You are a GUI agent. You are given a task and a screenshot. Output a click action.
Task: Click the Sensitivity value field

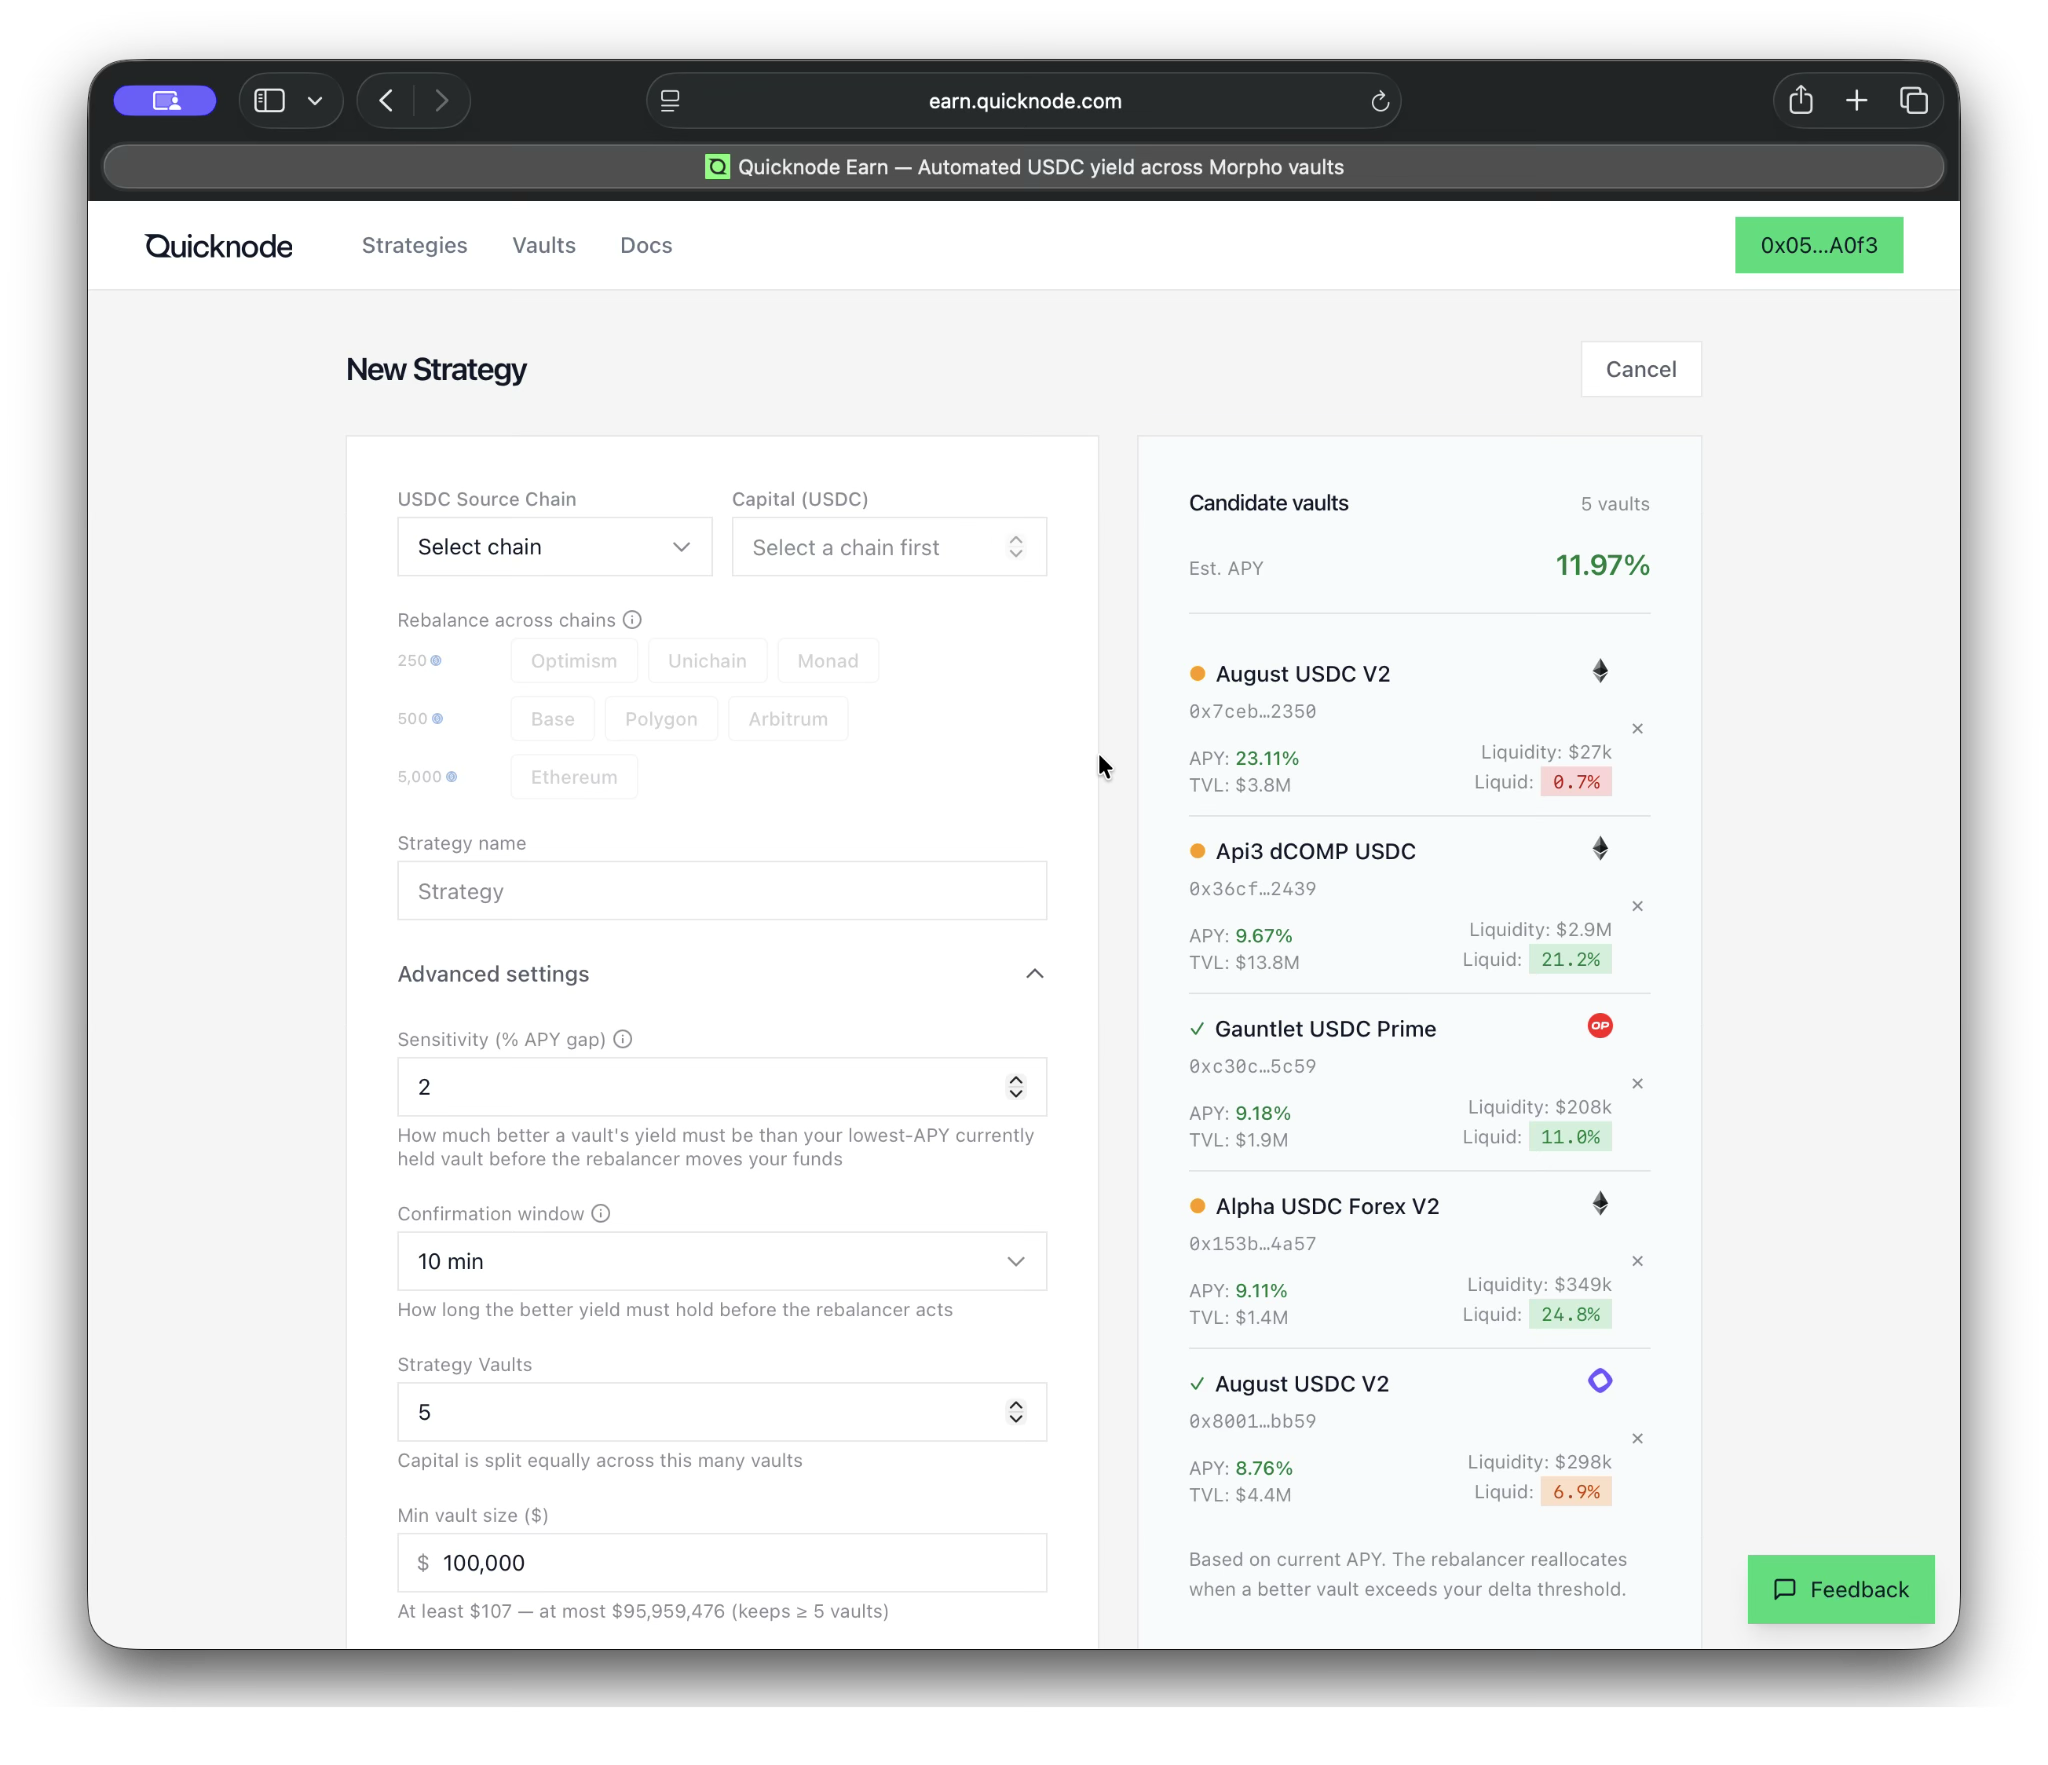click(x=722, y=1087)
